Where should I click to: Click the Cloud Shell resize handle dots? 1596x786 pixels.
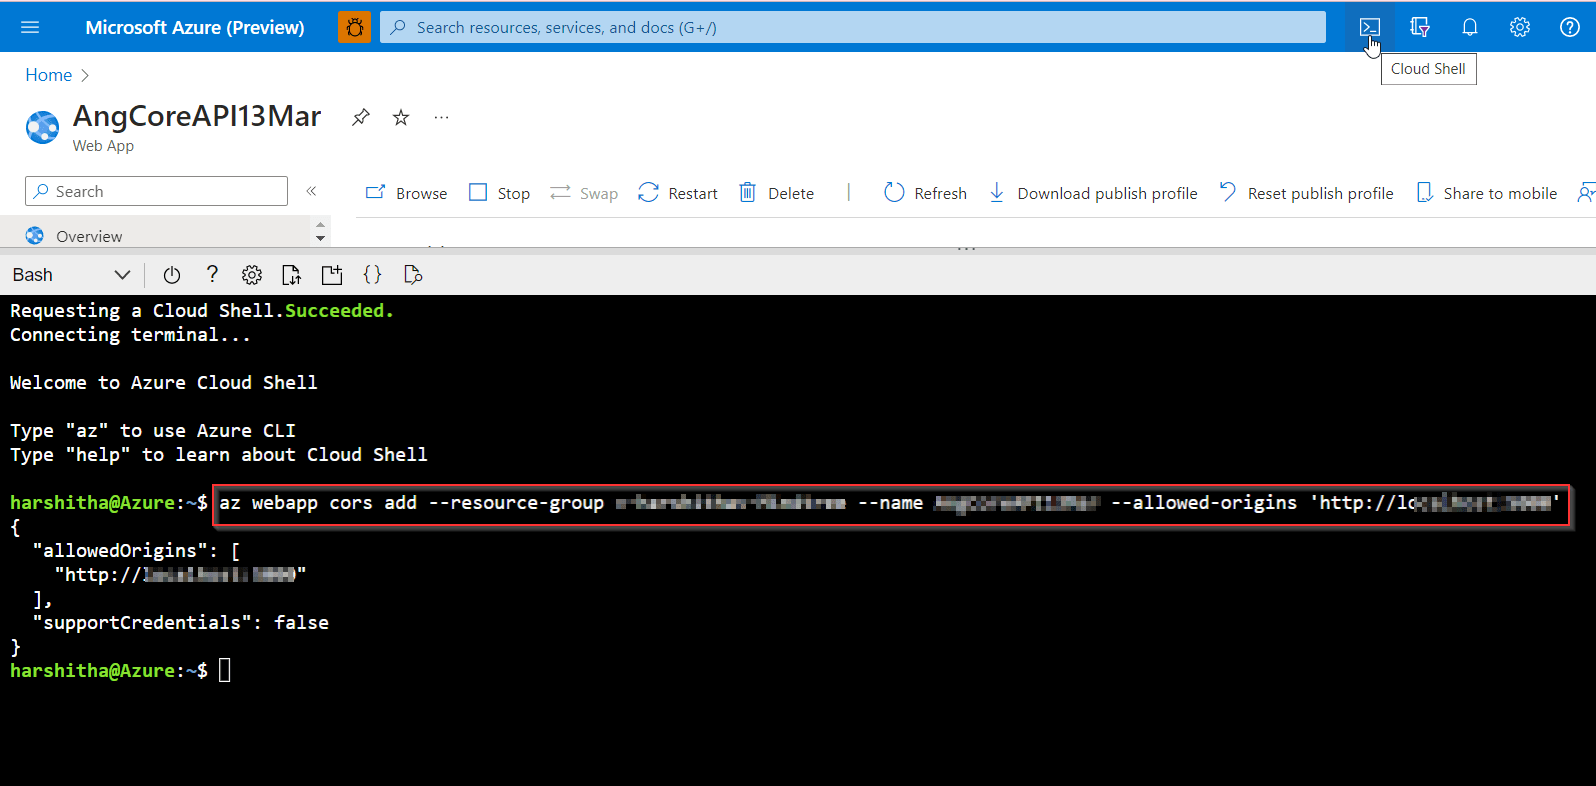point(966,249)
